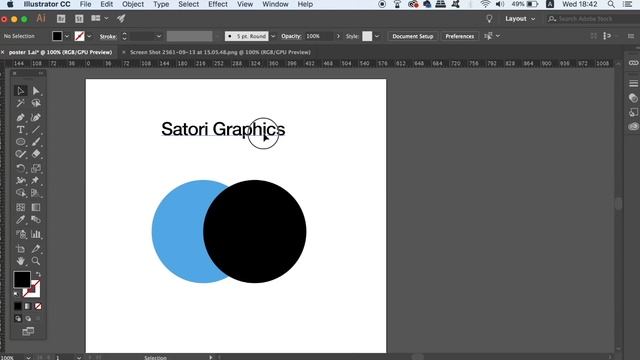This screenshot has height=360, width=640.
Task: Select the Pen tool
Action: 20,118
